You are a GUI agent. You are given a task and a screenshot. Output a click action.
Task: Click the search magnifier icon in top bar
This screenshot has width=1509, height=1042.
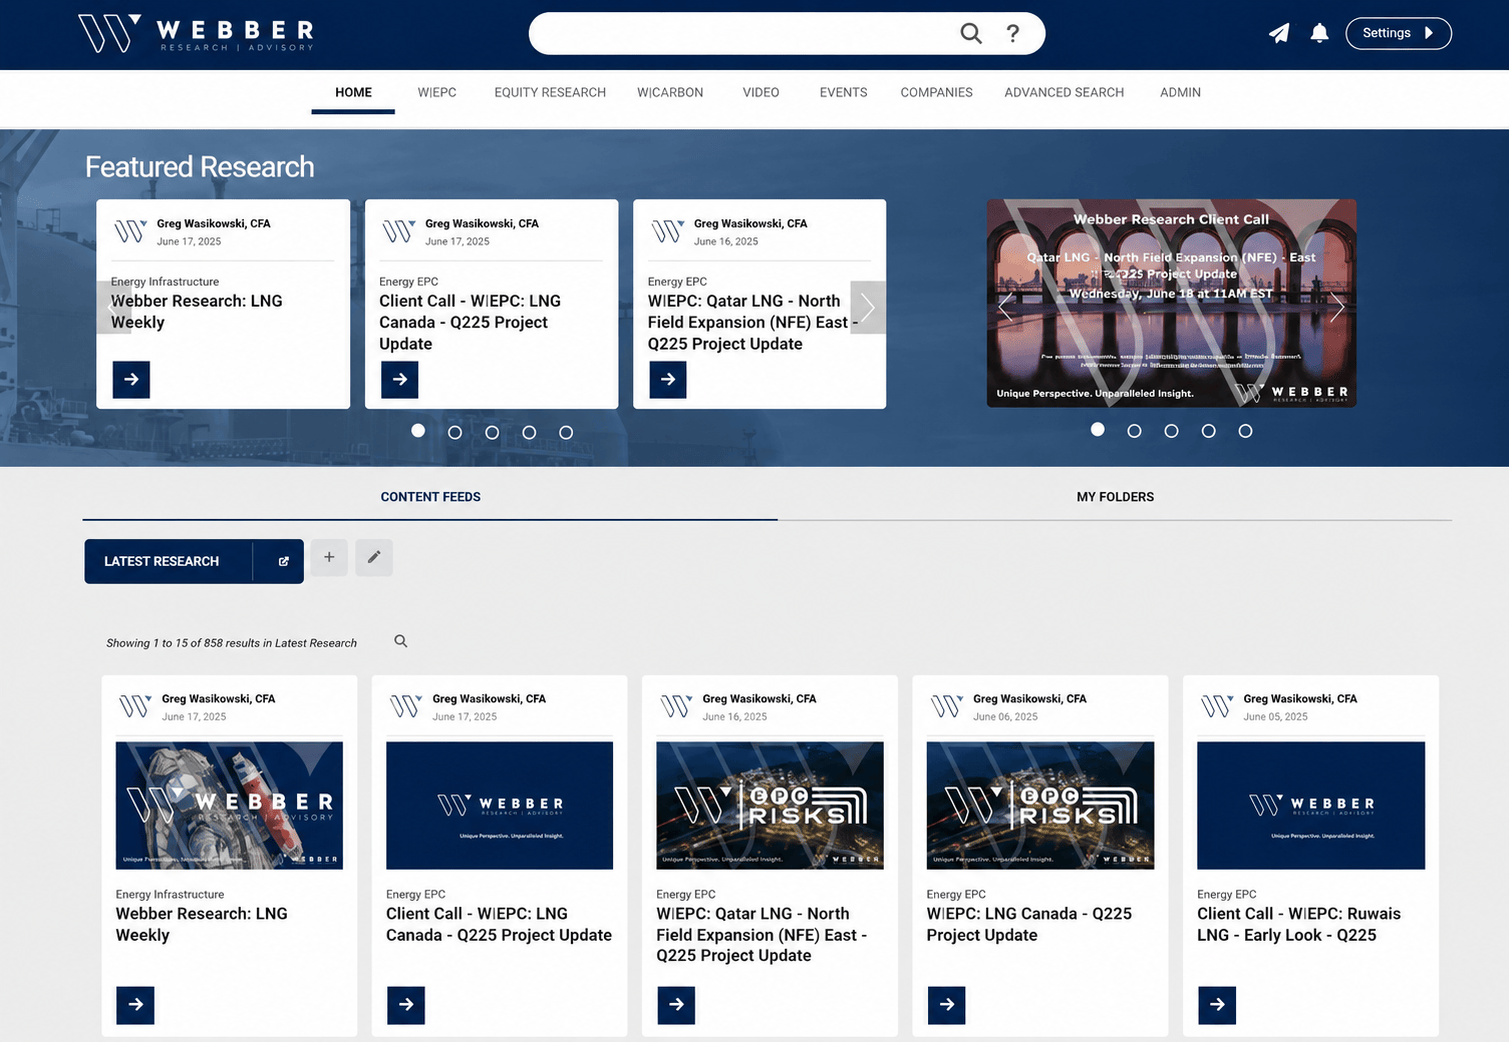pos(971,33)
